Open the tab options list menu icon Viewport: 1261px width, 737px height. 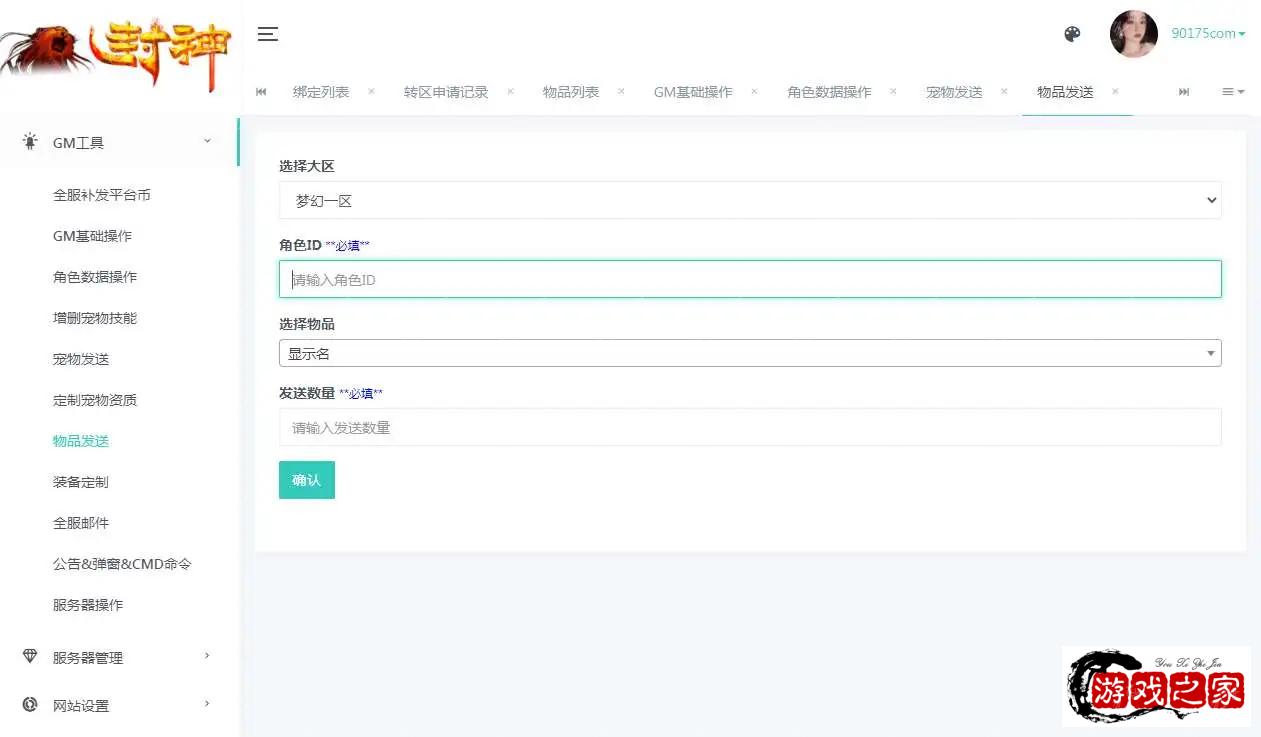(1232, 92)
